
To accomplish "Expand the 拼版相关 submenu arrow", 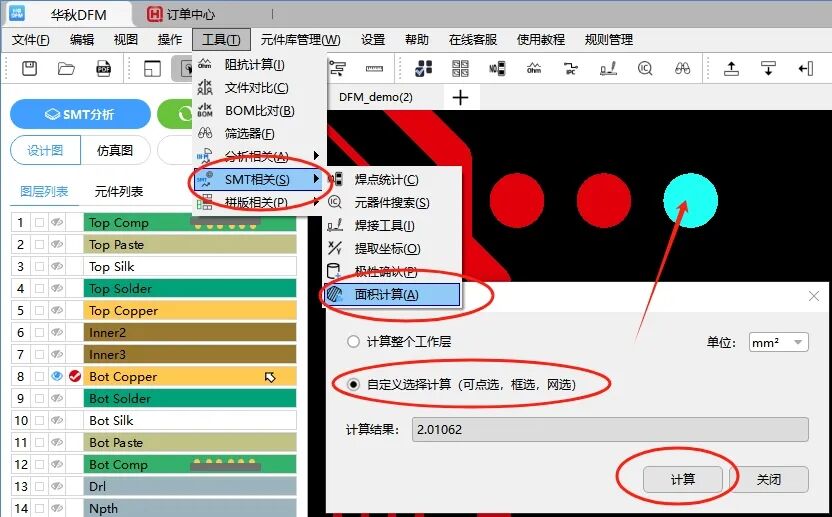I will point(316,203).
